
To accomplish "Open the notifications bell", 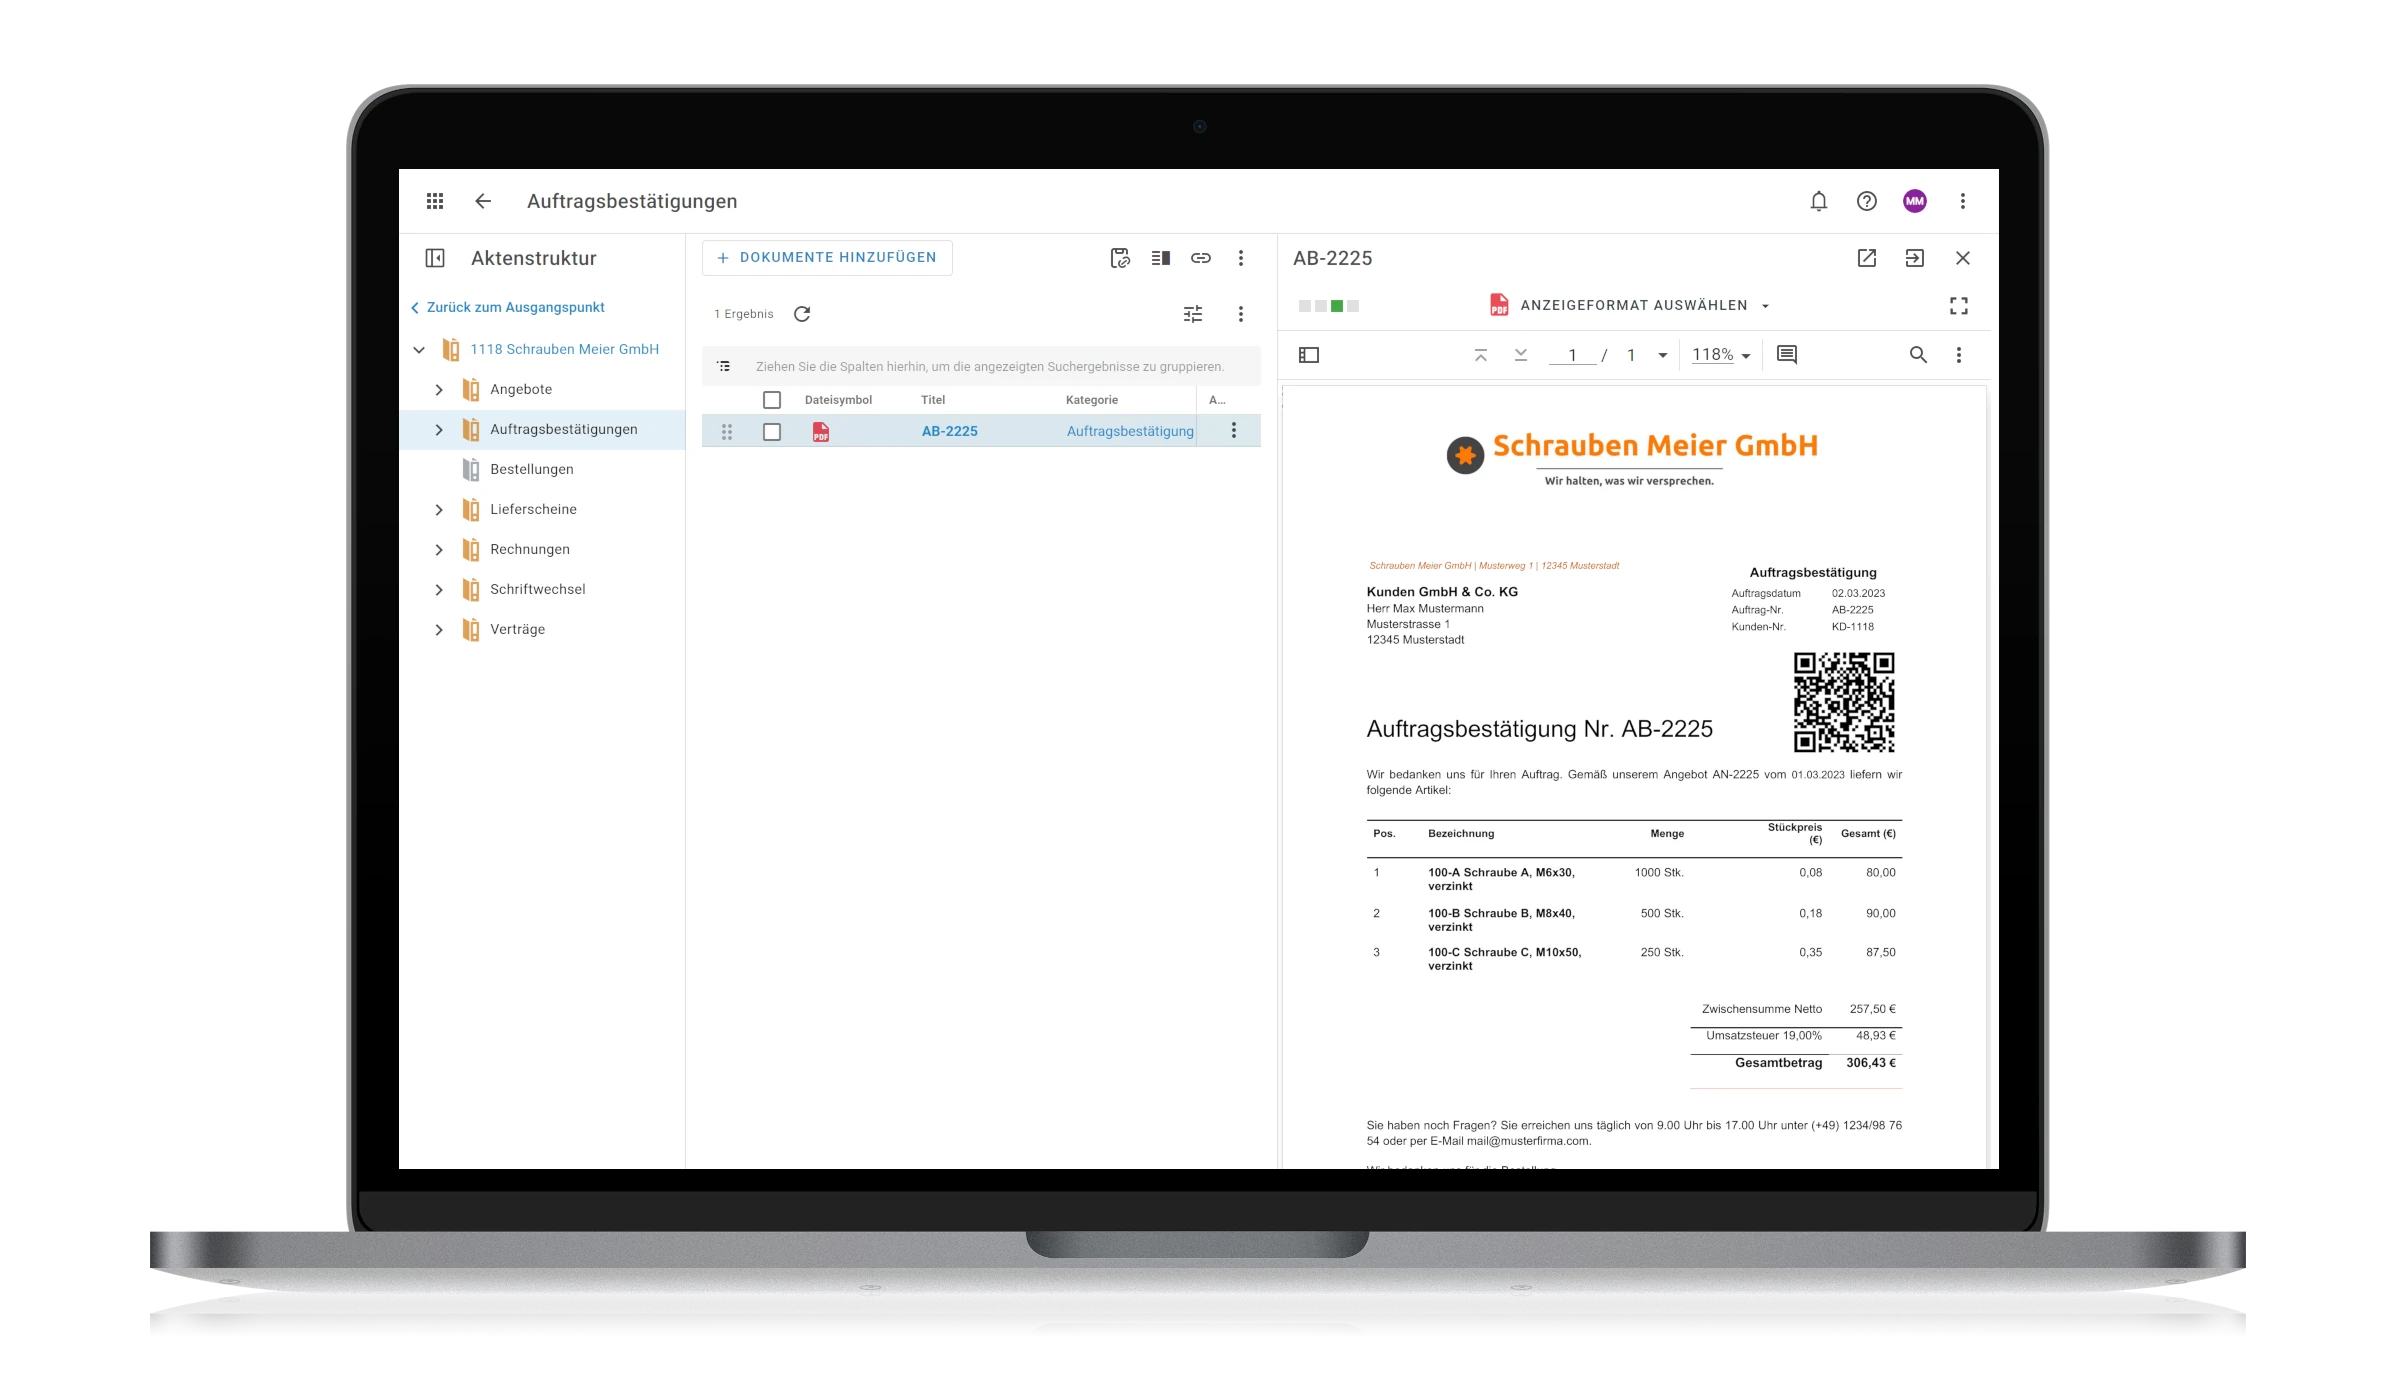I will 1819,201.
